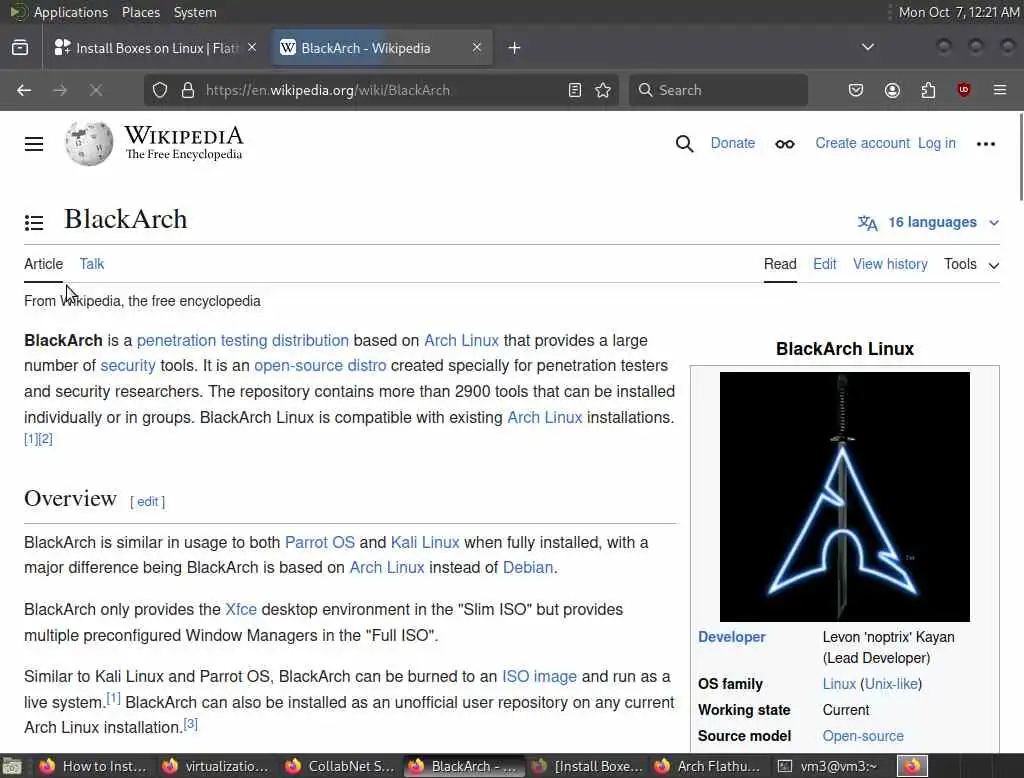Screen dimensions: 1024x778
Task: Go back to the previous page
Action: click(x=24, y=90)
